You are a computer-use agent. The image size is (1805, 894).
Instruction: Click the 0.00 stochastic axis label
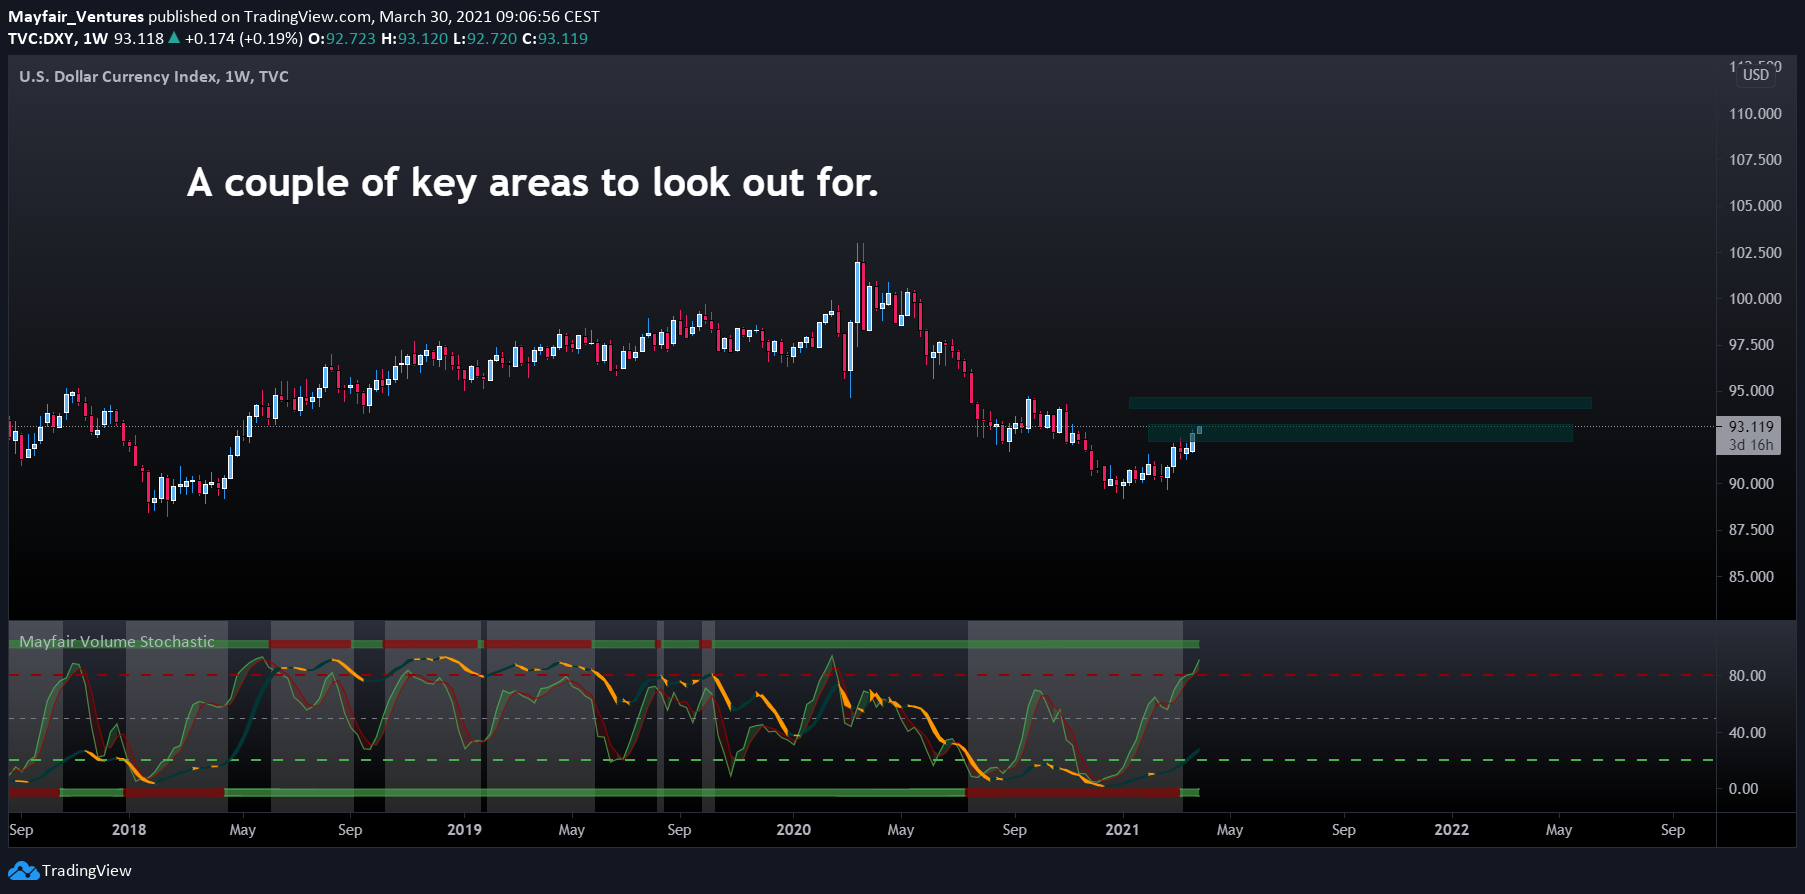point(1743,789)
